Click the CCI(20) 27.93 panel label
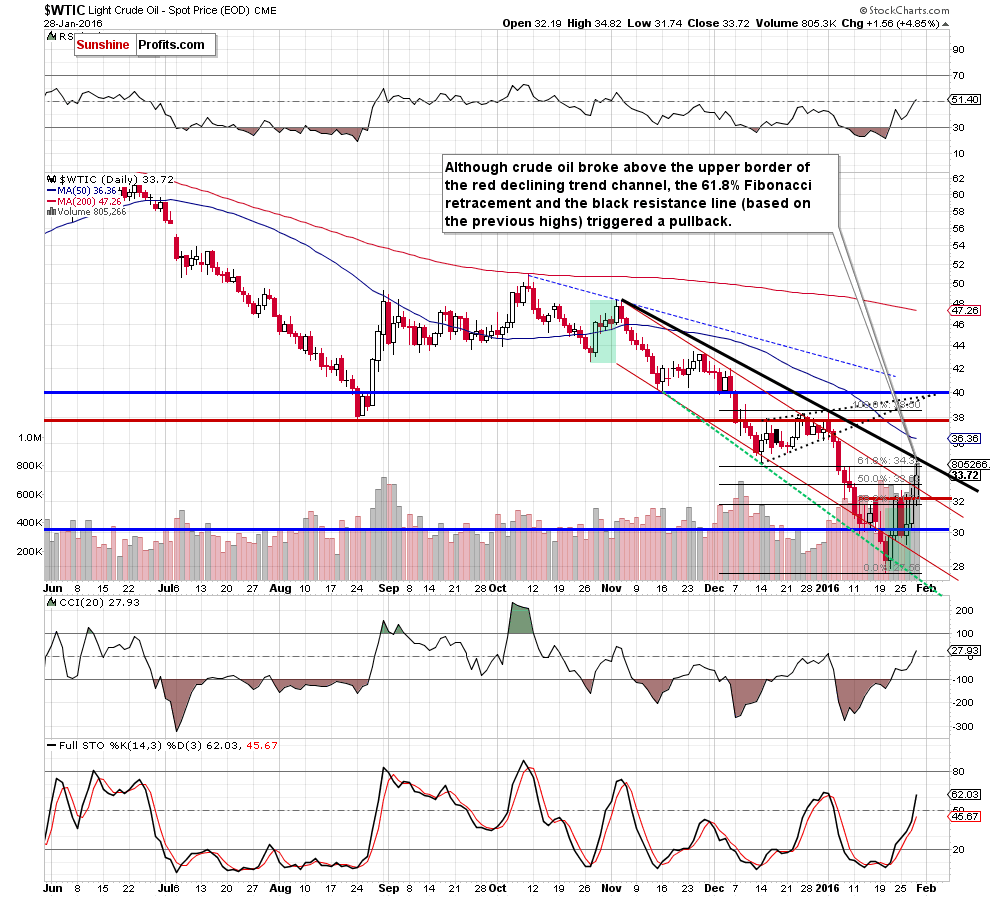This screenshot has width=990, height=897. point(99,602)
